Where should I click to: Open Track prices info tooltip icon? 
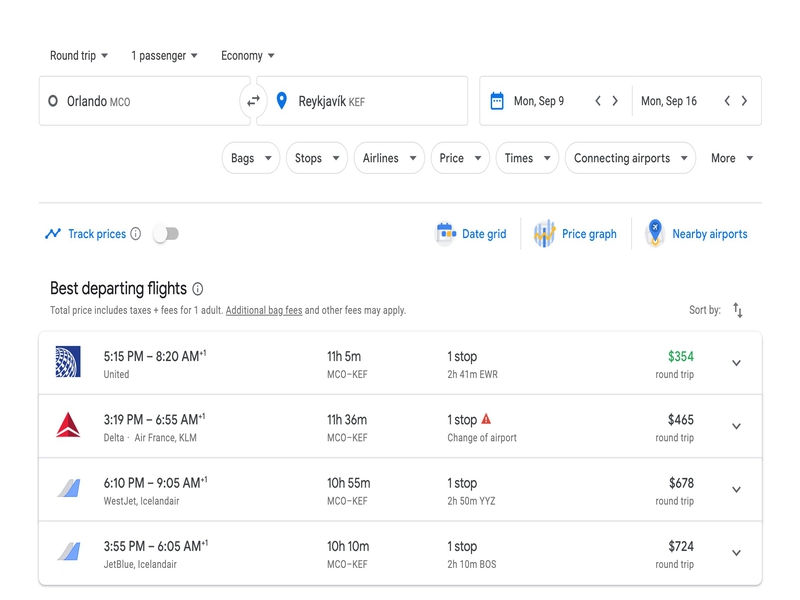(135, 234)
